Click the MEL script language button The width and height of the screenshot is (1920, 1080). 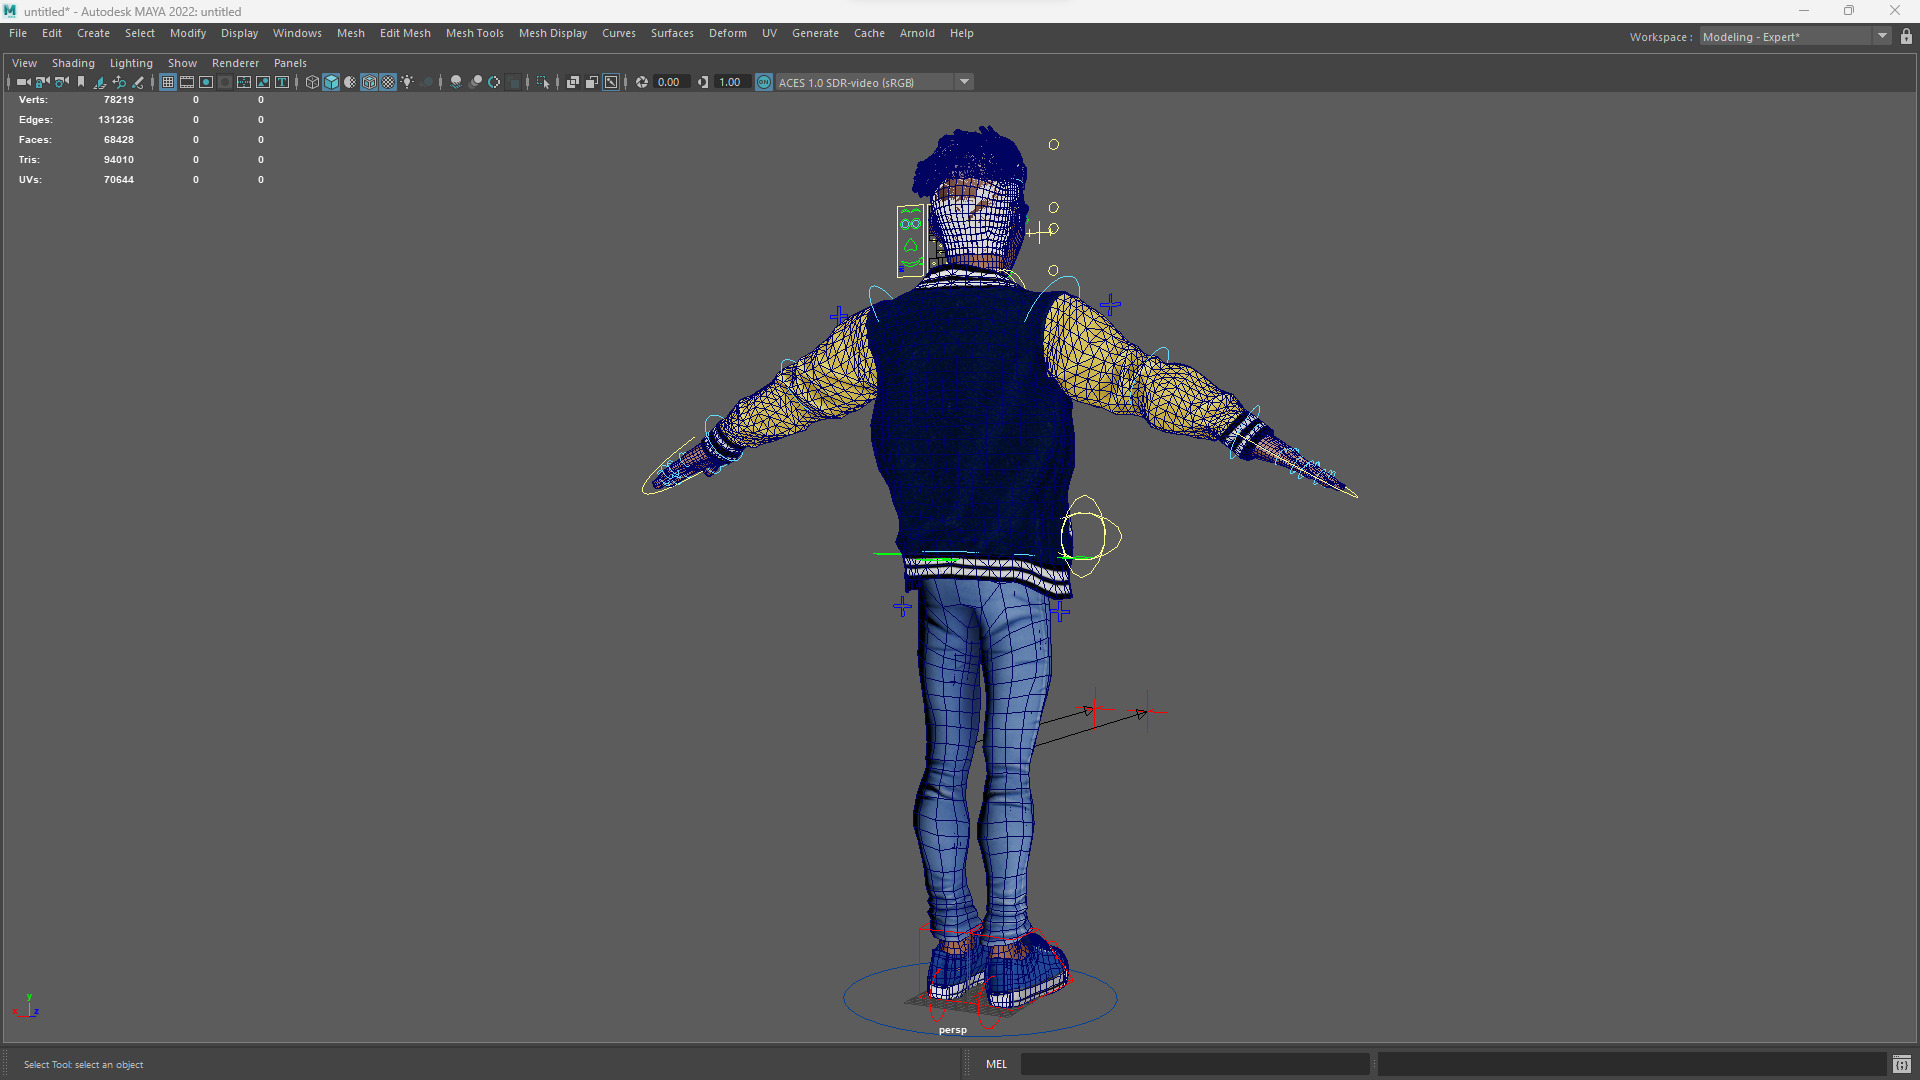click(x=996, y=1064)
